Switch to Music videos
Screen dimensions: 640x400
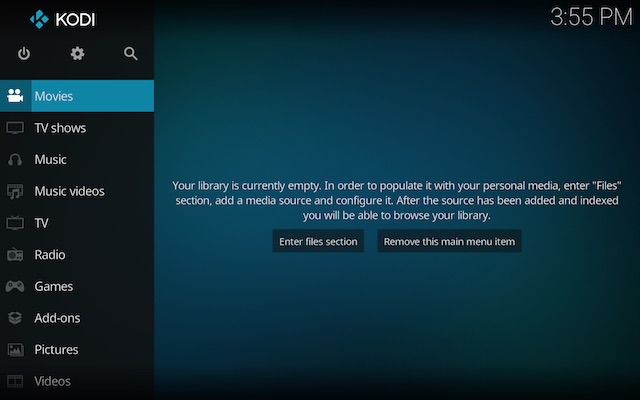pyautogui.click(x=77, y=191)
